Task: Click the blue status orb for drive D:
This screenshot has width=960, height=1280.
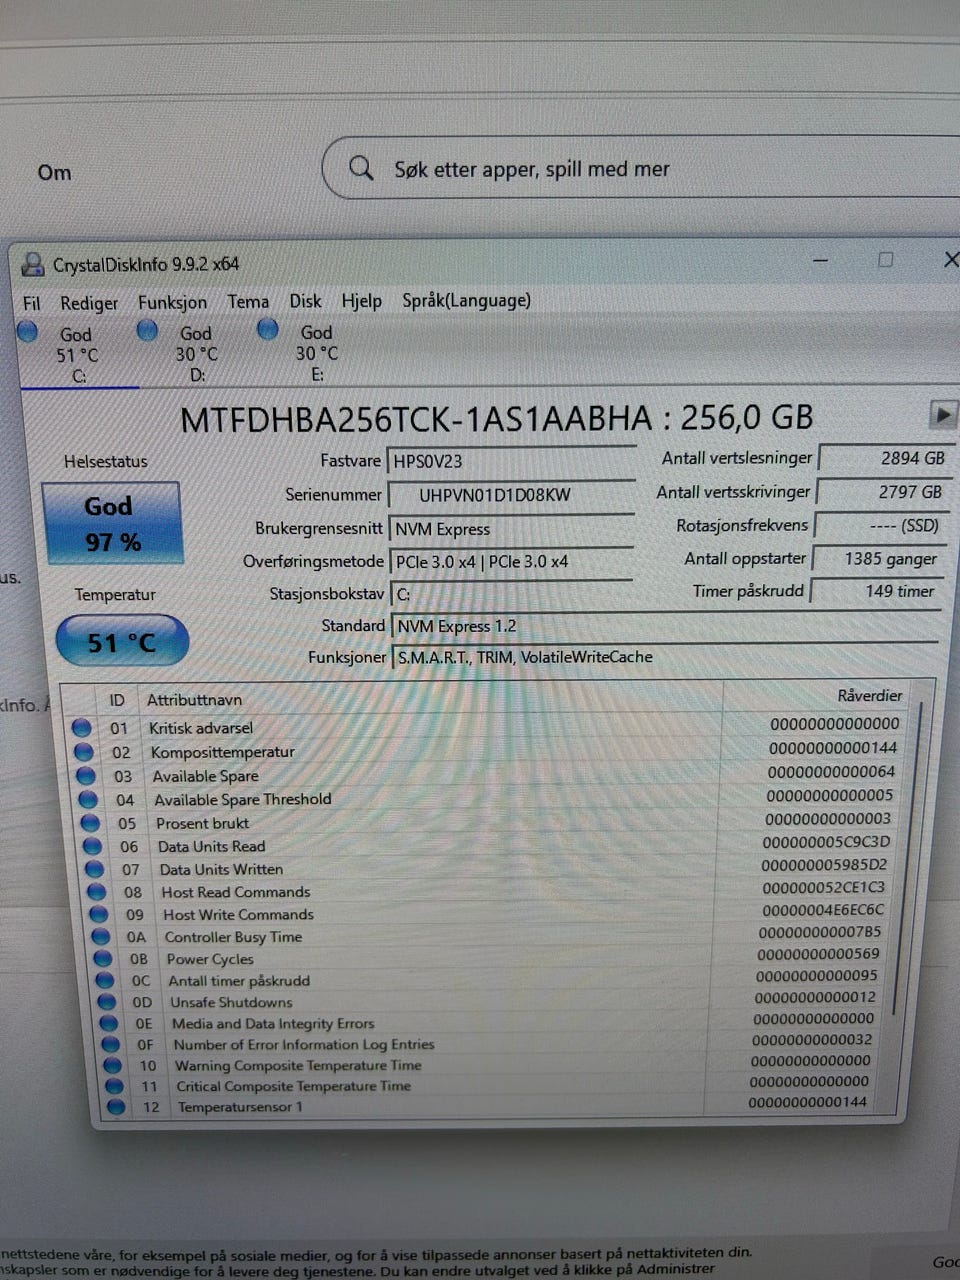Action: 147,330
